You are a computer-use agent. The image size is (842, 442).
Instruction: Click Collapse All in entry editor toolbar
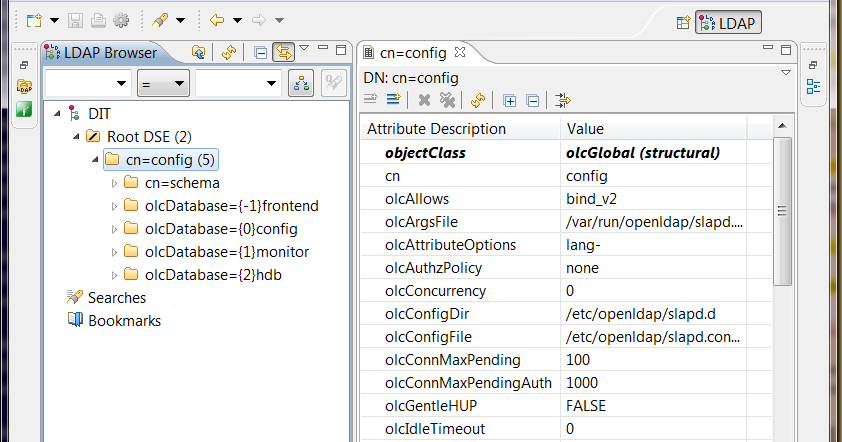532,100
